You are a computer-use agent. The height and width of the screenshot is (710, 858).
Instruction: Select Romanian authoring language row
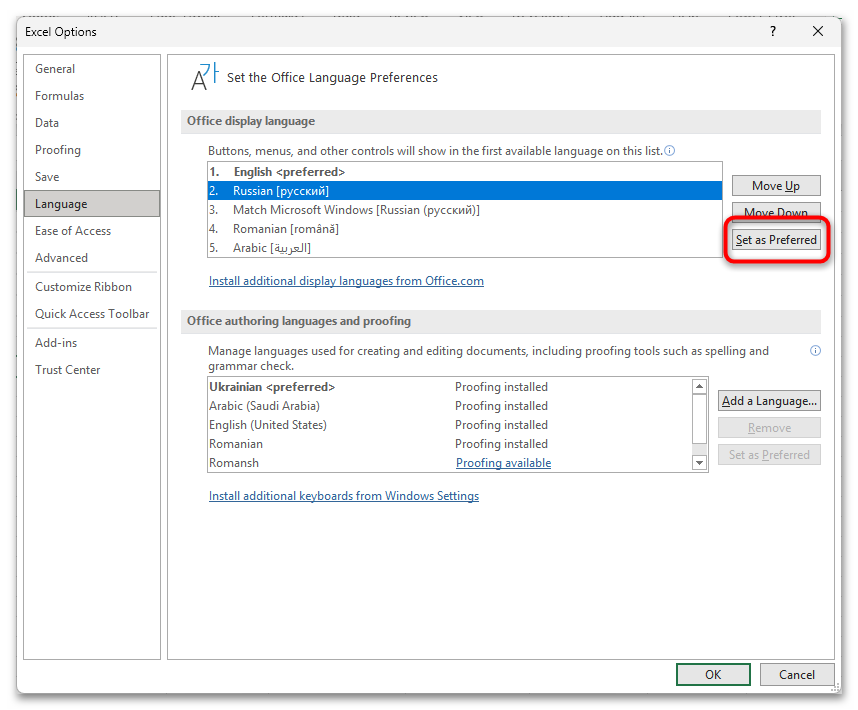click(x=450, y=444)
